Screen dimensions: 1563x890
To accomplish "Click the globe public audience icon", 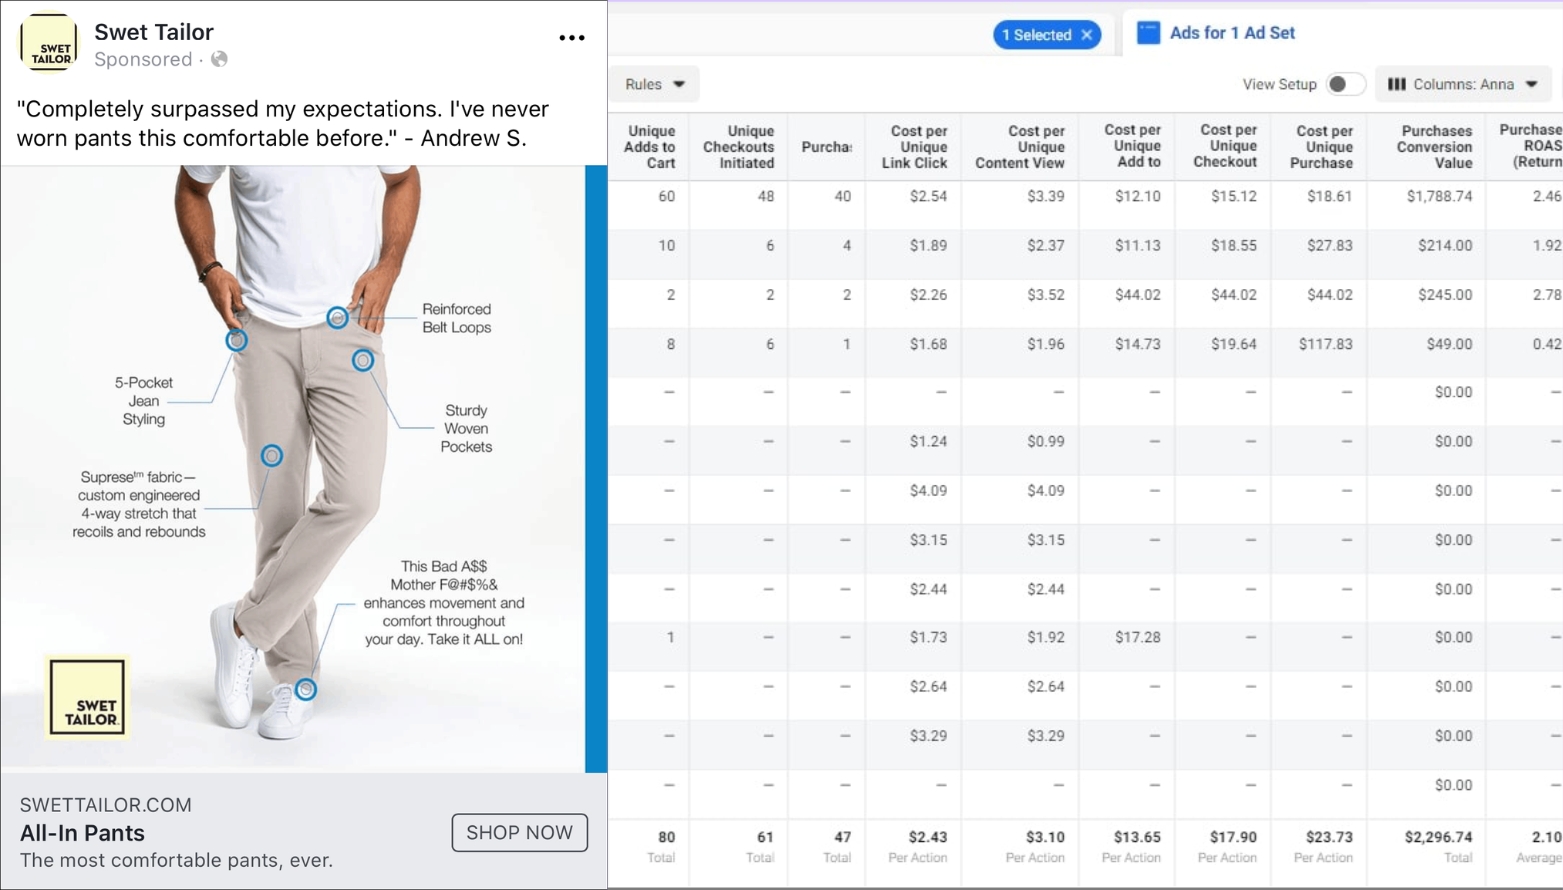I will (x=219, y=60).
